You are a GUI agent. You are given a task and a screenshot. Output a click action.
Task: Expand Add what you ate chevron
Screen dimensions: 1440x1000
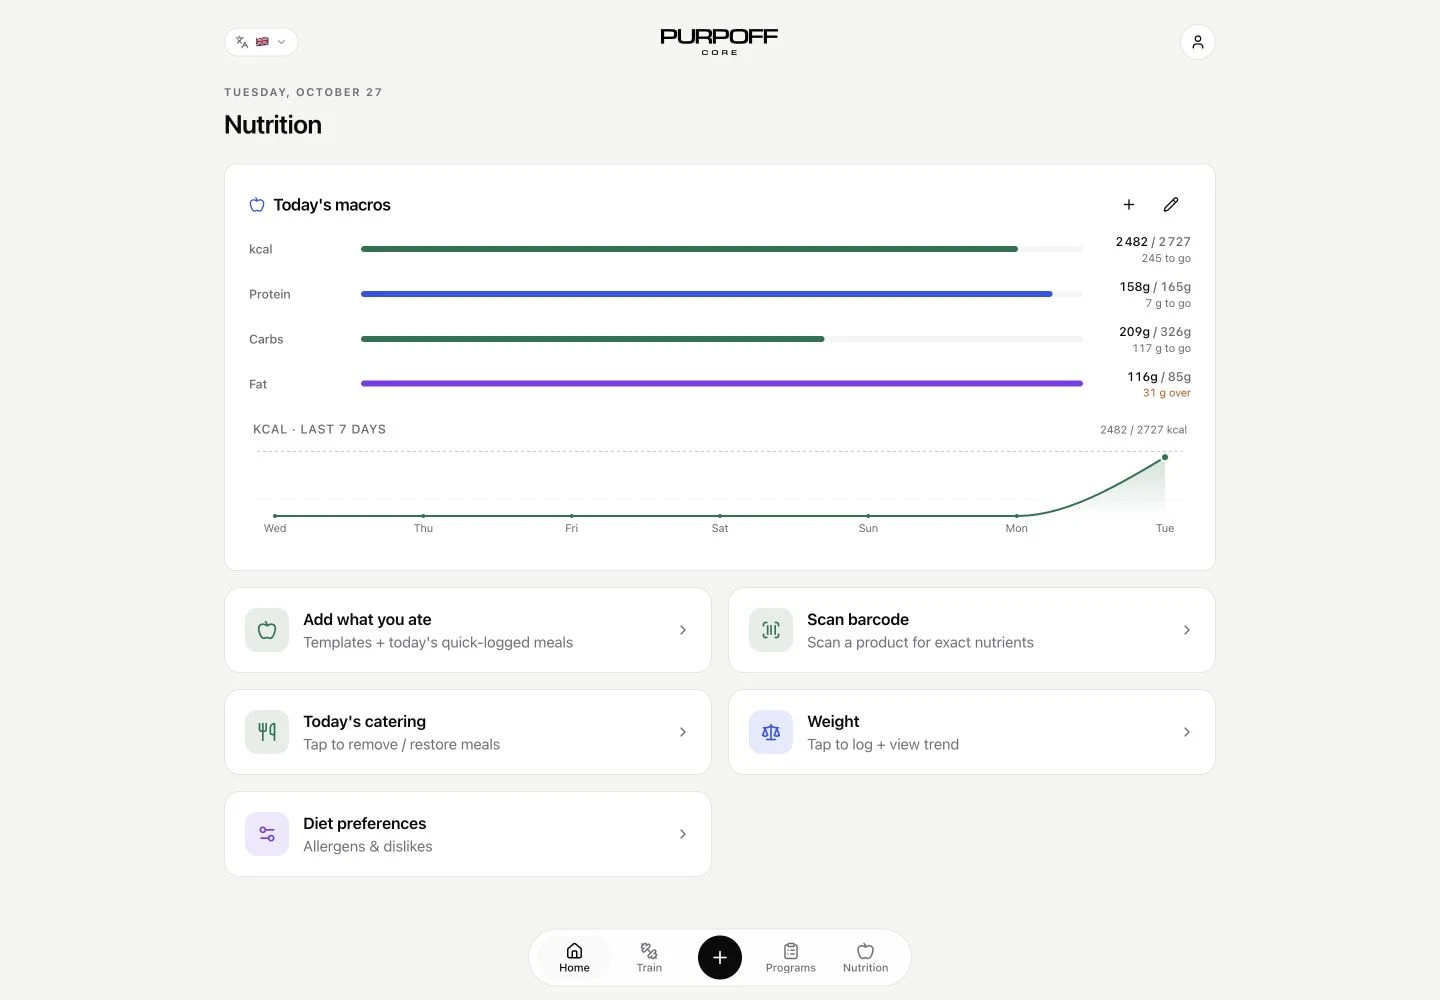[683, 630]
